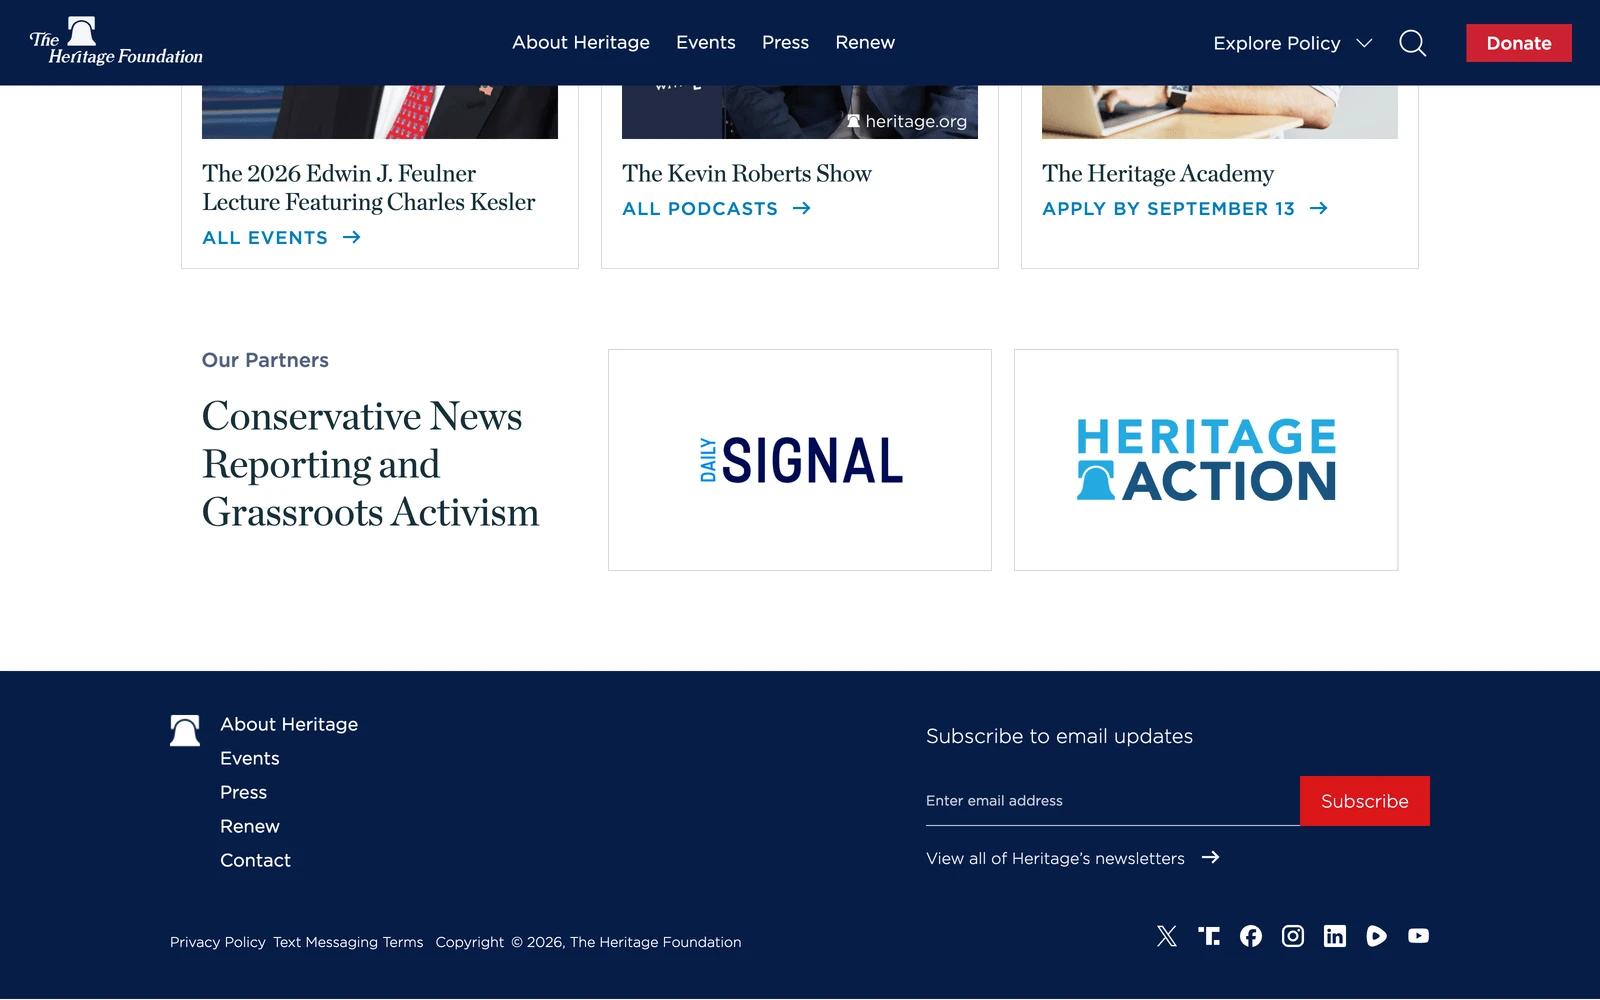Open the LinkedIn icon in footer
Screen dimensions: 1600x1000
[1335, 936]
